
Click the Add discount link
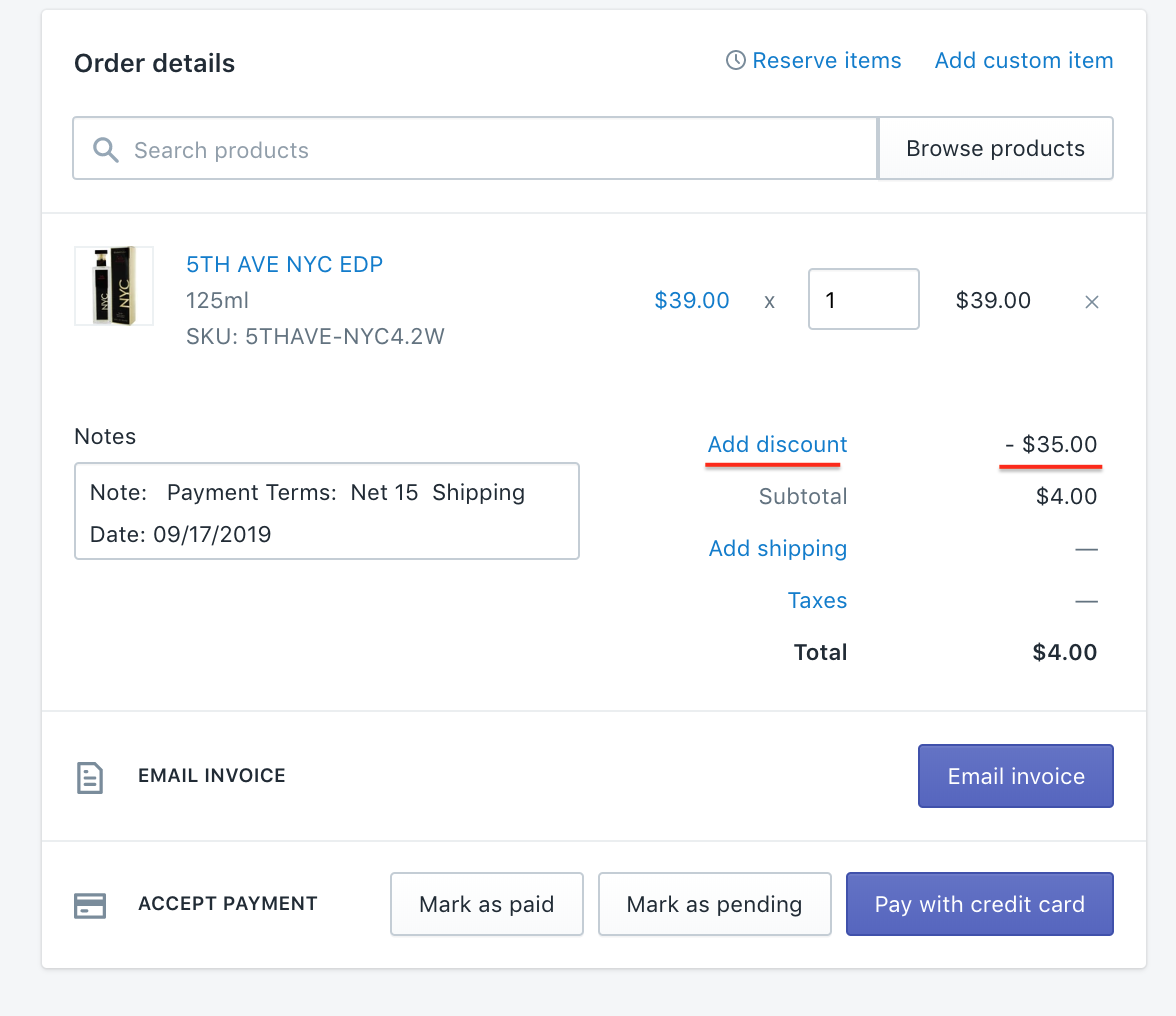tap(777, 444)
